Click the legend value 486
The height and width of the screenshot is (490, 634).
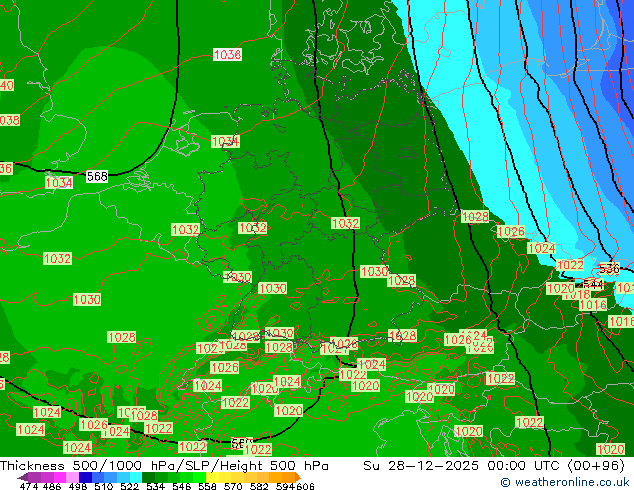click(52, 486)
